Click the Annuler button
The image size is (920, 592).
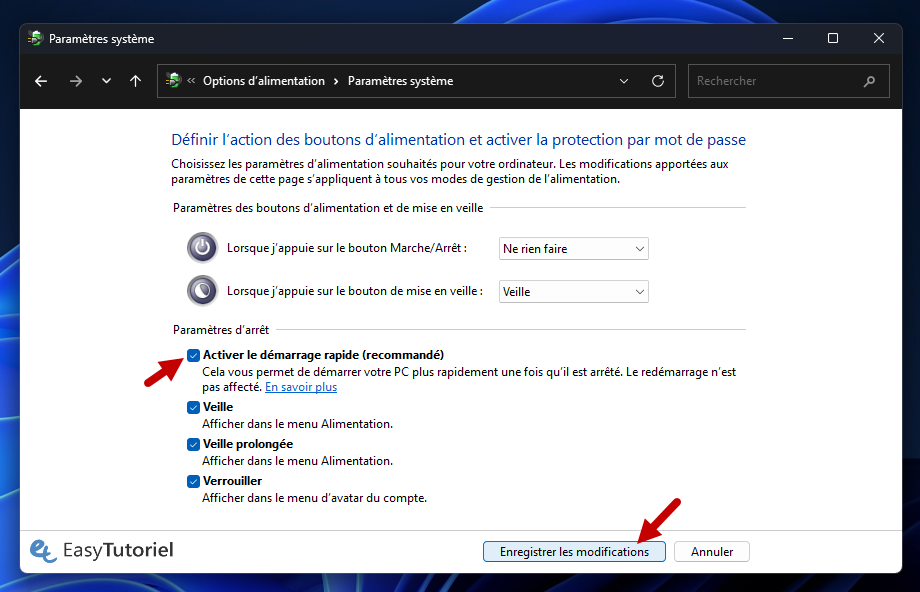coord(712,552)
